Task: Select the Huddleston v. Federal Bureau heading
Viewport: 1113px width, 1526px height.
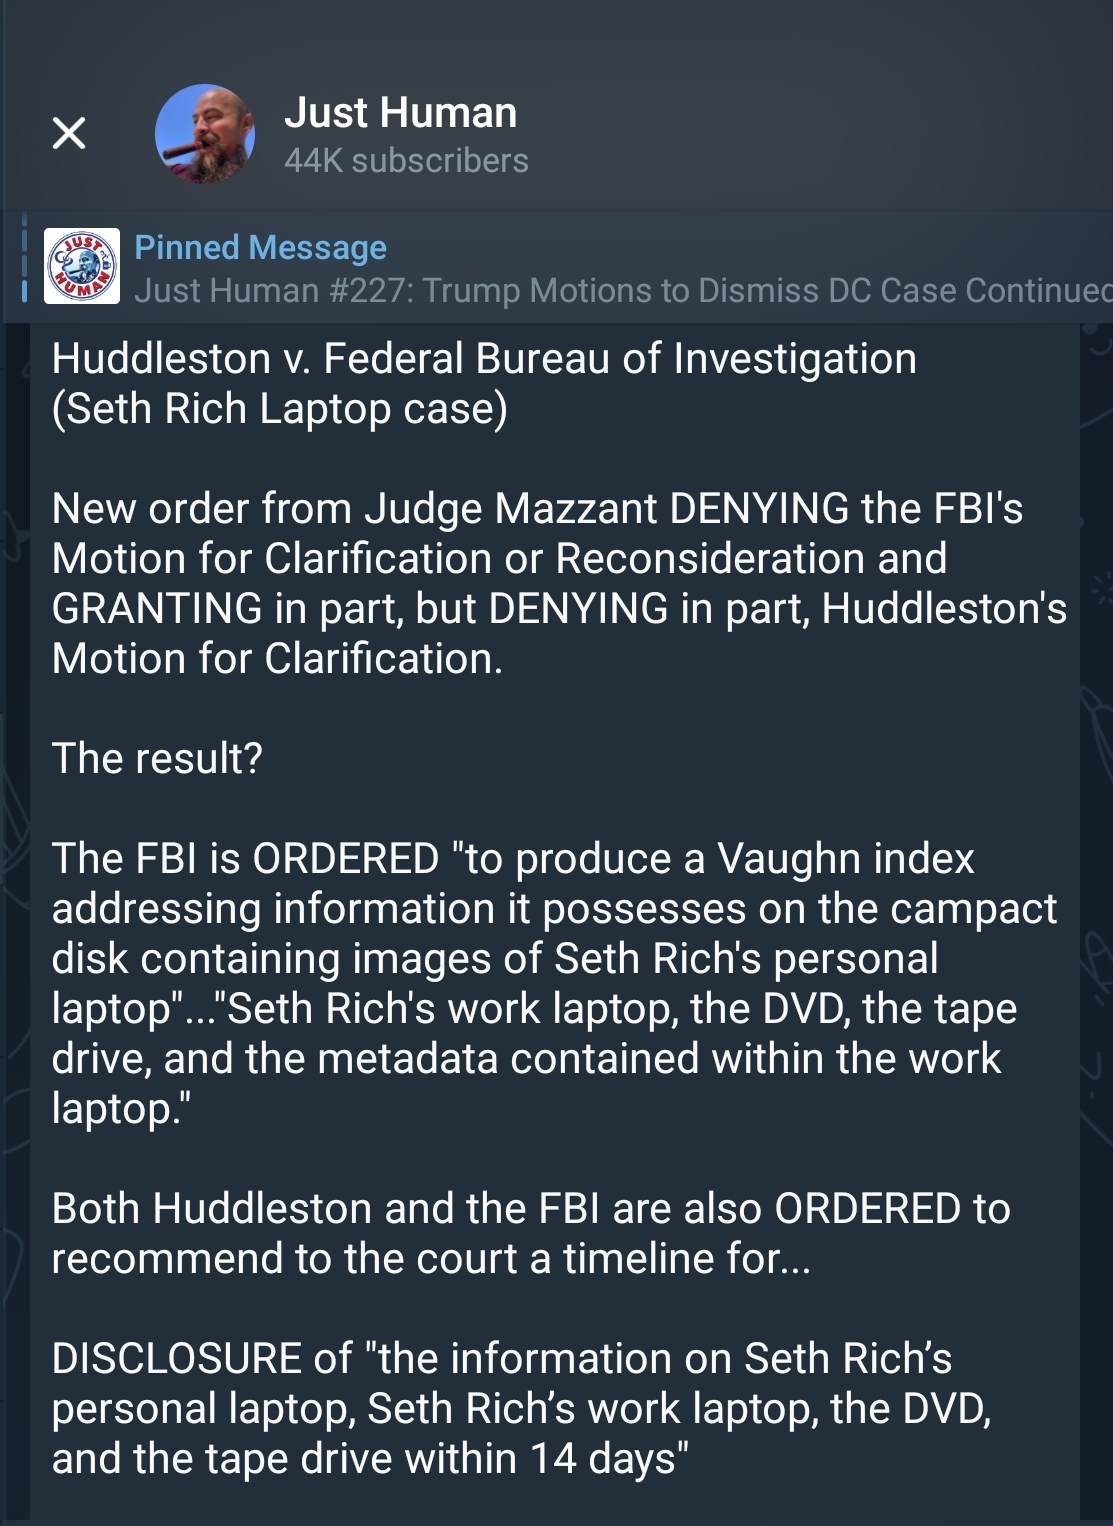Action: point(484,358)
